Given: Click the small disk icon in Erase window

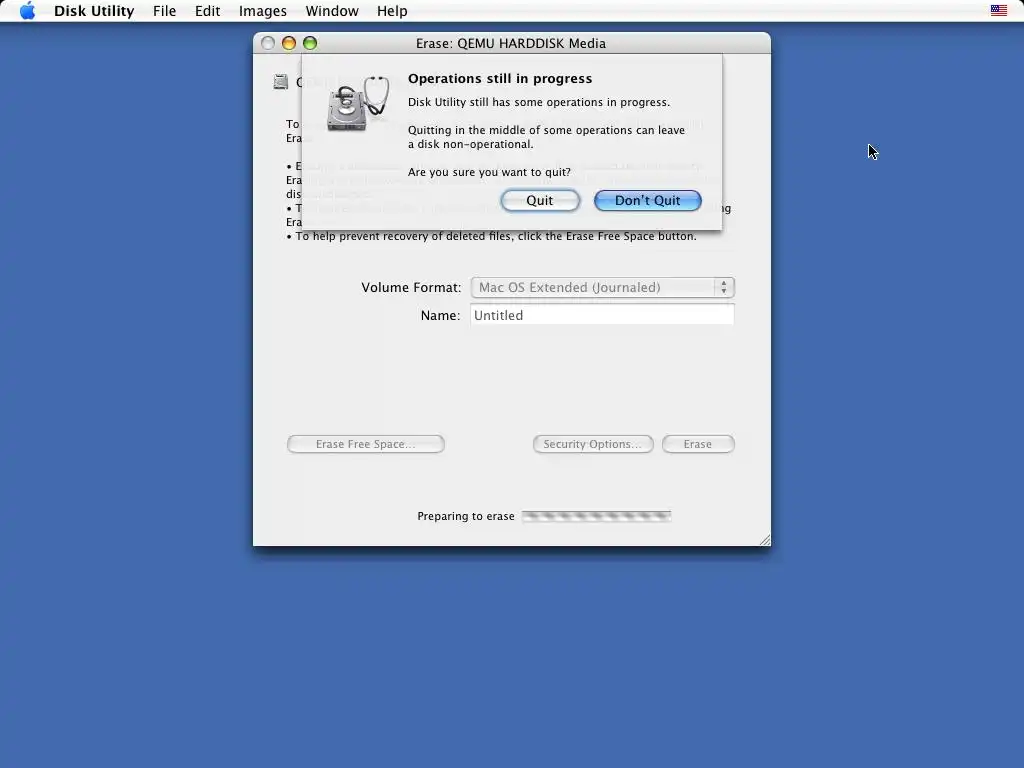Looking at the screenshot, I should point(281,82).
